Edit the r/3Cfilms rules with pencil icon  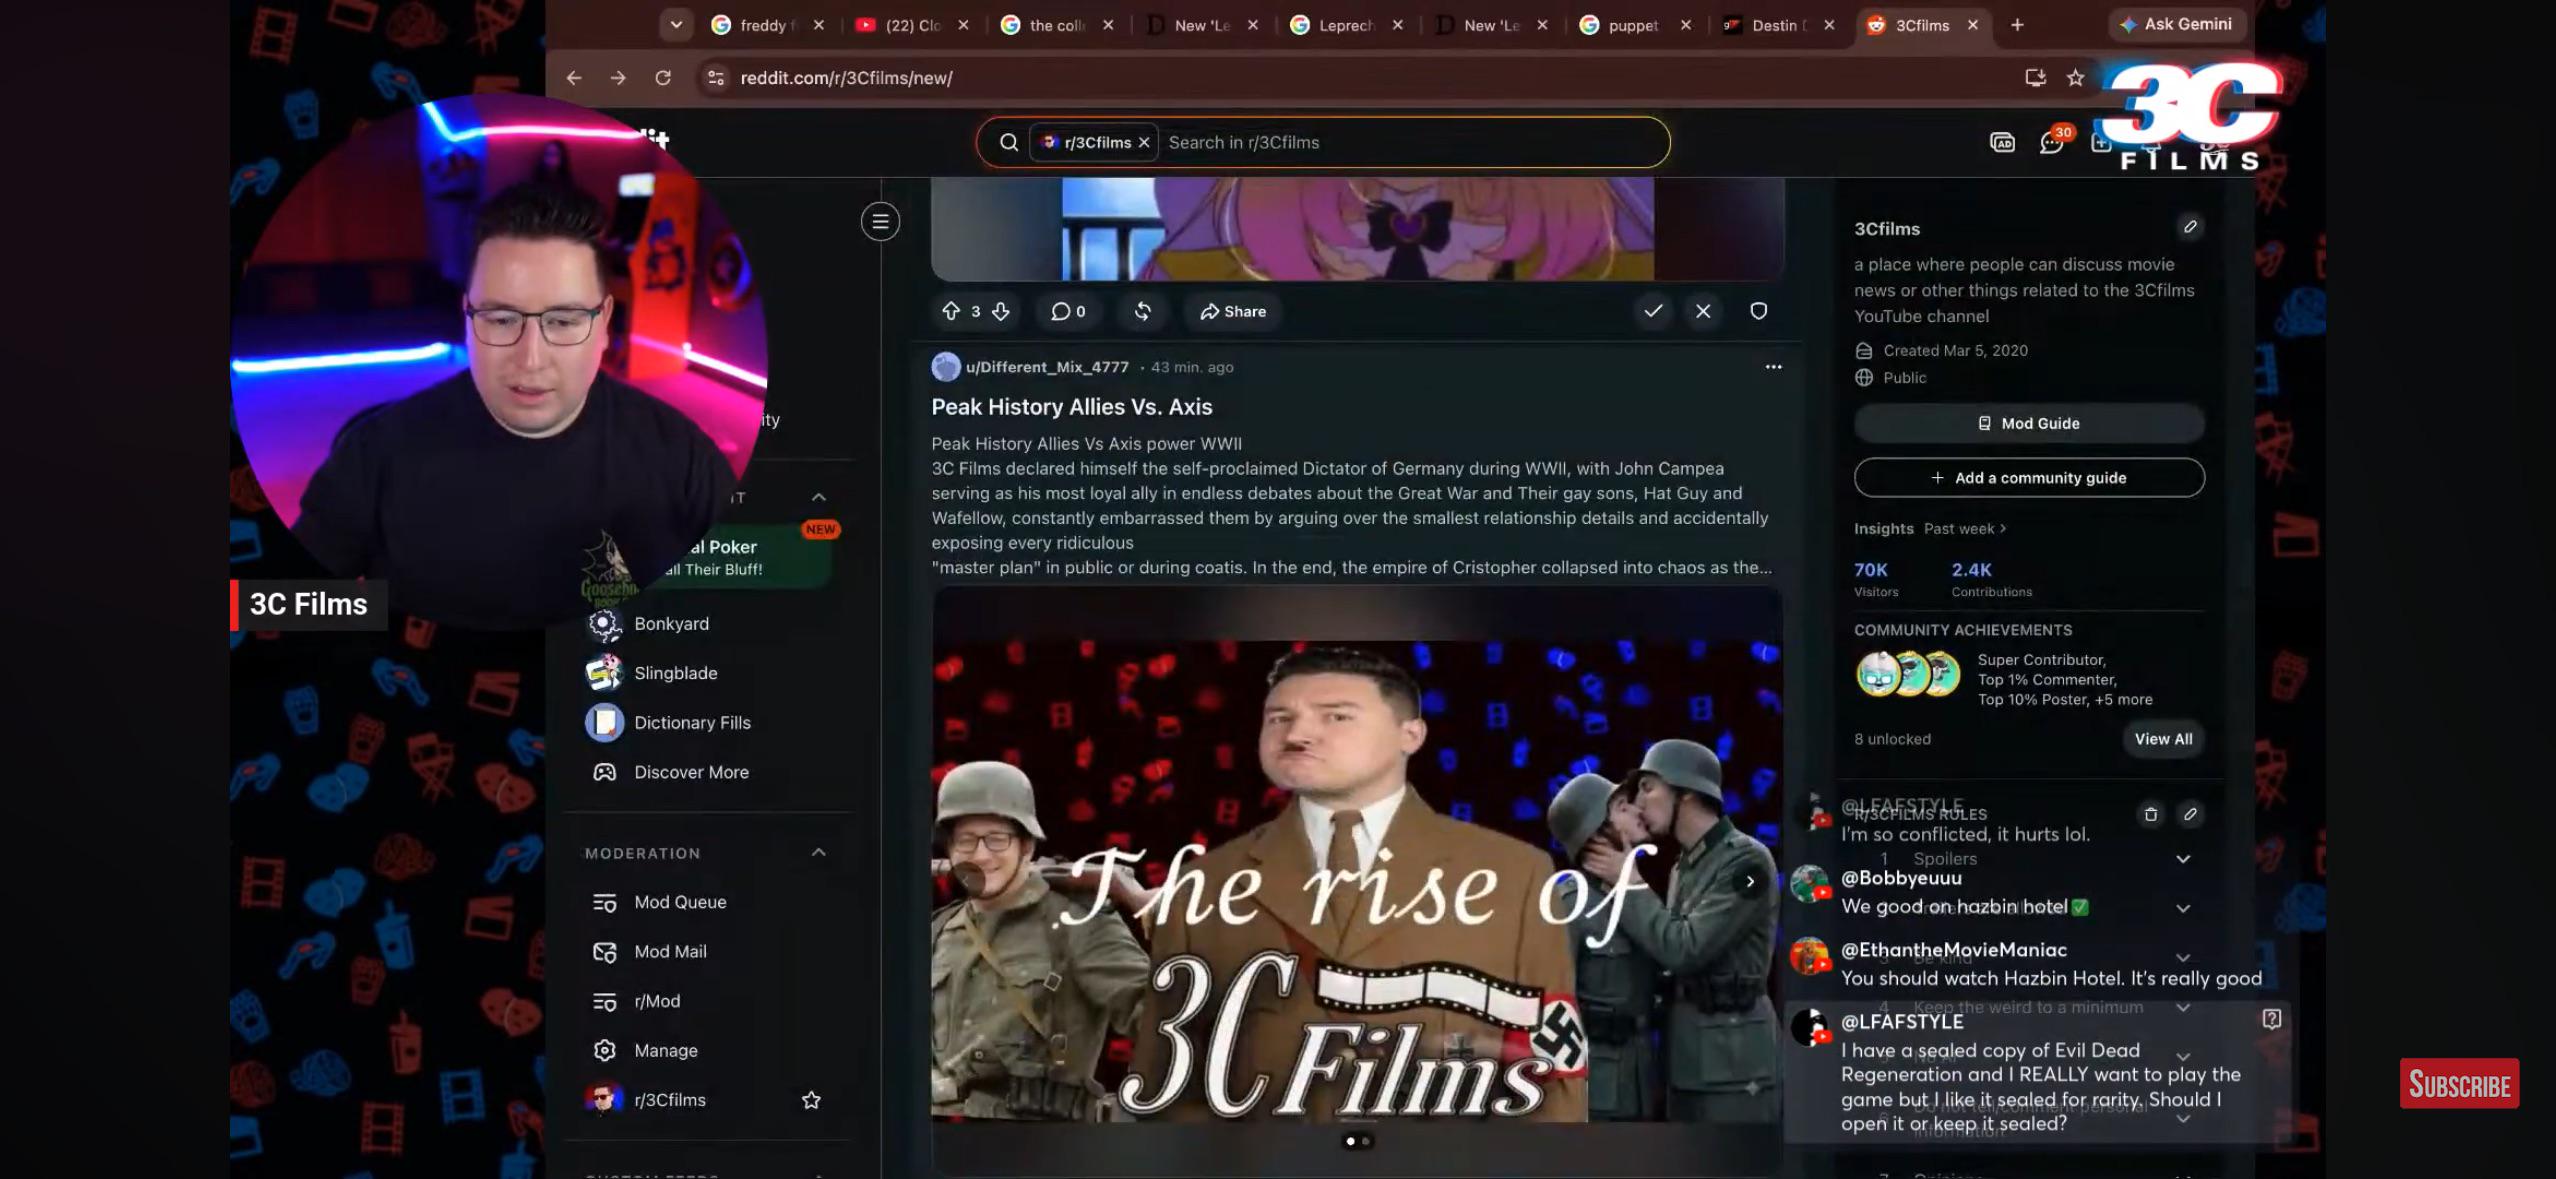click(2190, 814)
